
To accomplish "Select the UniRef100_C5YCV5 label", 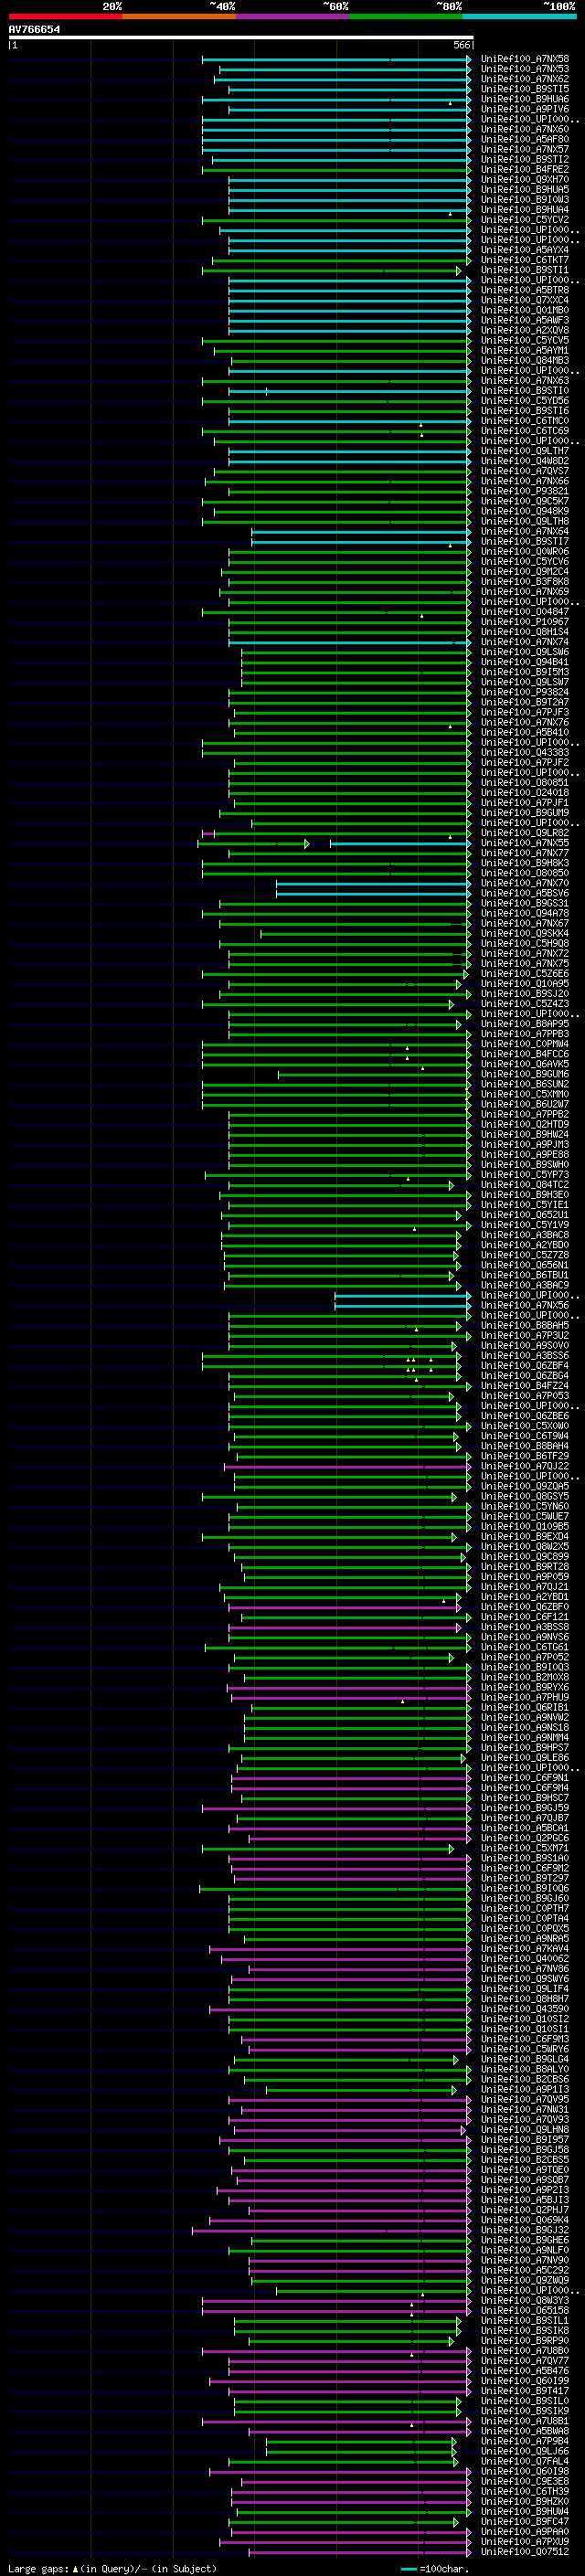I will (x=525, y=340).
